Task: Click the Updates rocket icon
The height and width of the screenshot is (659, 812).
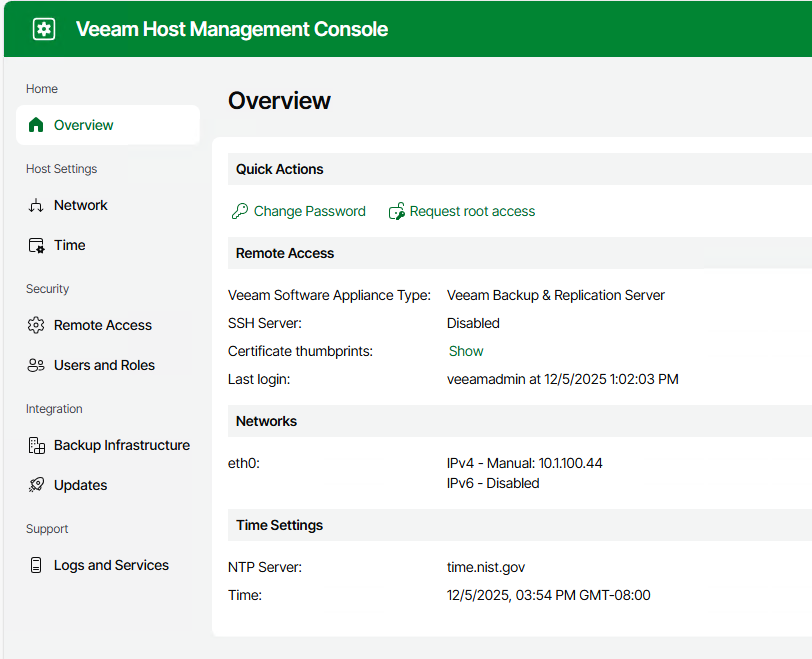Action: pos(36,485)
